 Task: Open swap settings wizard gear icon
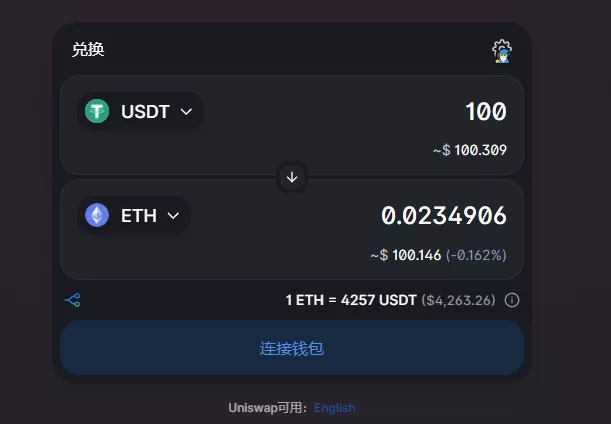(x=502, y=51)
